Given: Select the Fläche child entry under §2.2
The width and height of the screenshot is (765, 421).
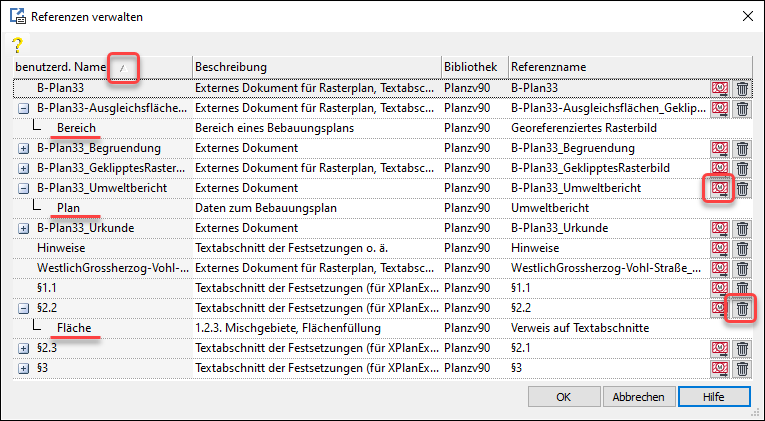Looking at the screenshot, I should 76,328.
